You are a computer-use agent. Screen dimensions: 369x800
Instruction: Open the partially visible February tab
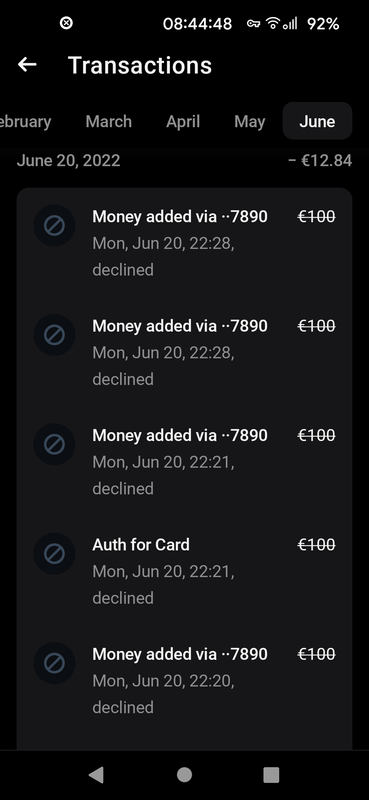pos(26,121)
